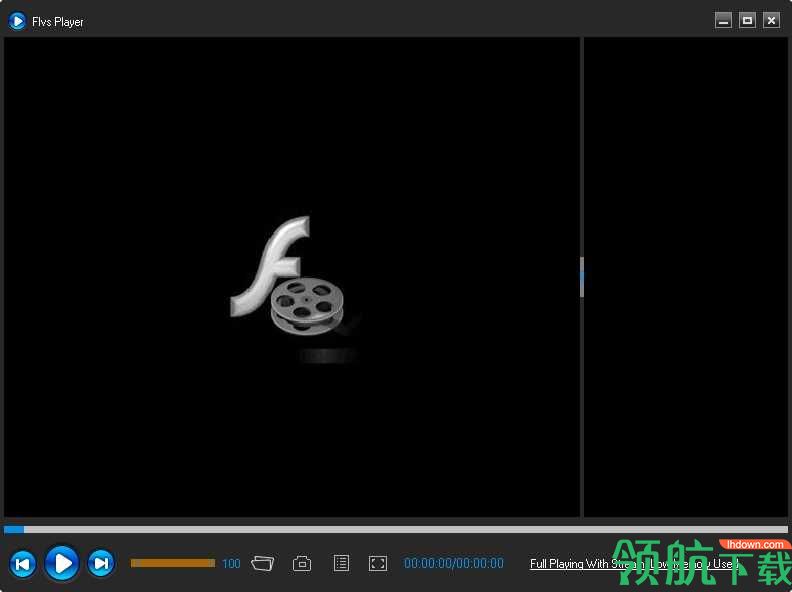The height and width of the screenshot is (592, 792).
Task: Minimize the Flvs Player window
Action: (x=723, y=21)
